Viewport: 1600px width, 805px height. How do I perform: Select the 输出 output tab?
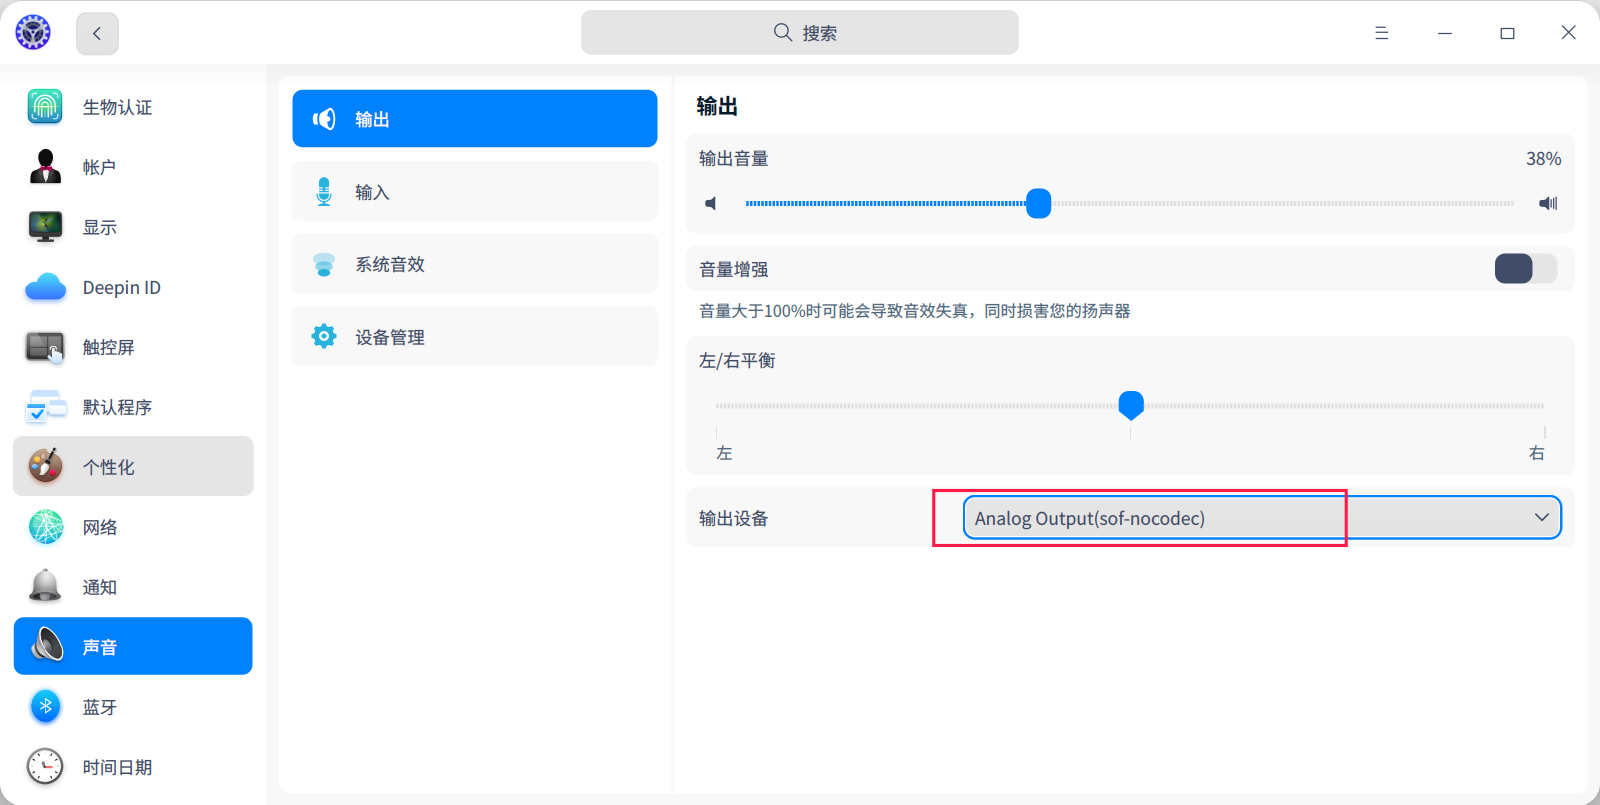[475, 119]
